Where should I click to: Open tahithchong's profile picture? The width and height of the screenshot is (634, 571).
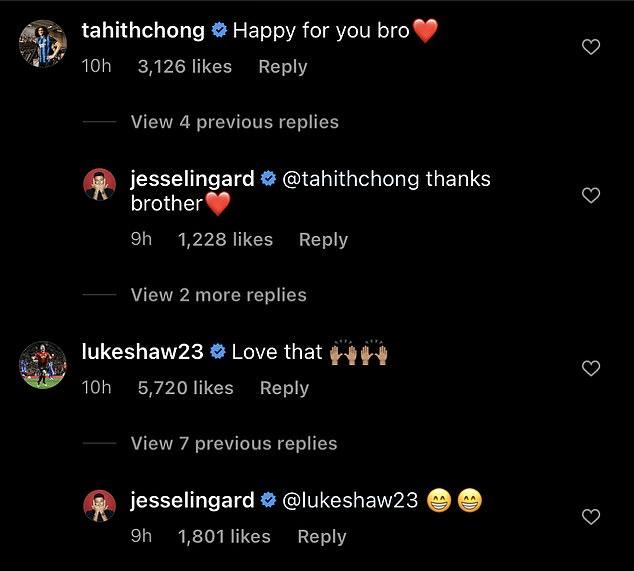pos(43,43)
